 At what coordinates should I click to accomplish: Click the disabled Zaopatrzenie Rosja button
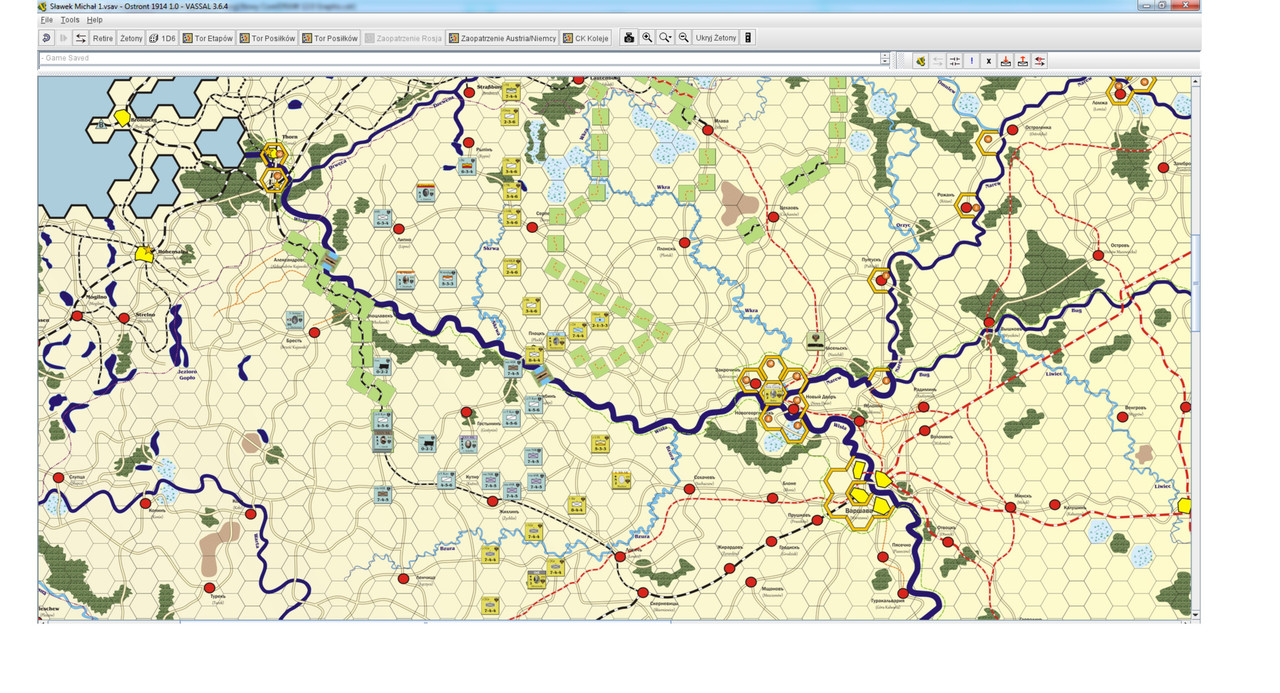(x=403, y=38)
